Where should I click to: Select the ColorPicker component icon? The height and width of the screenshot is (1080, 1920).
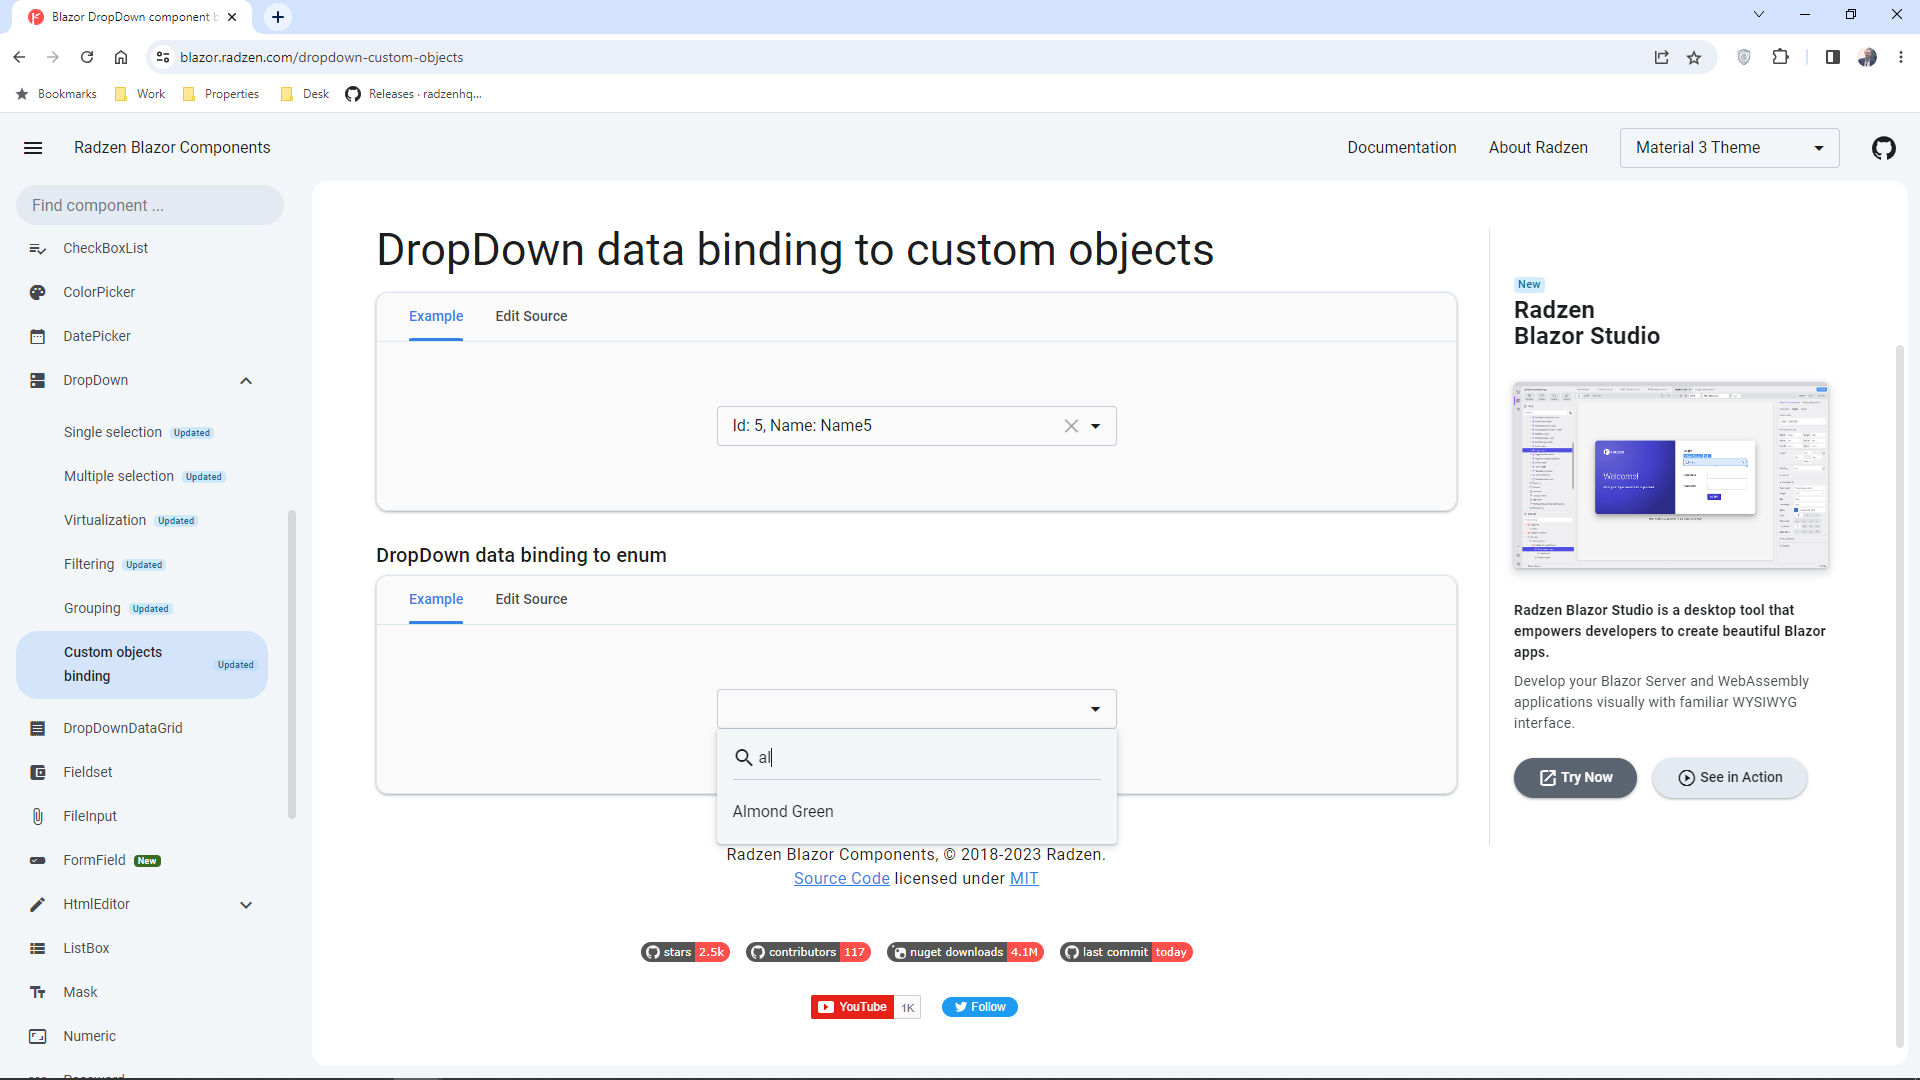[37, 292]
